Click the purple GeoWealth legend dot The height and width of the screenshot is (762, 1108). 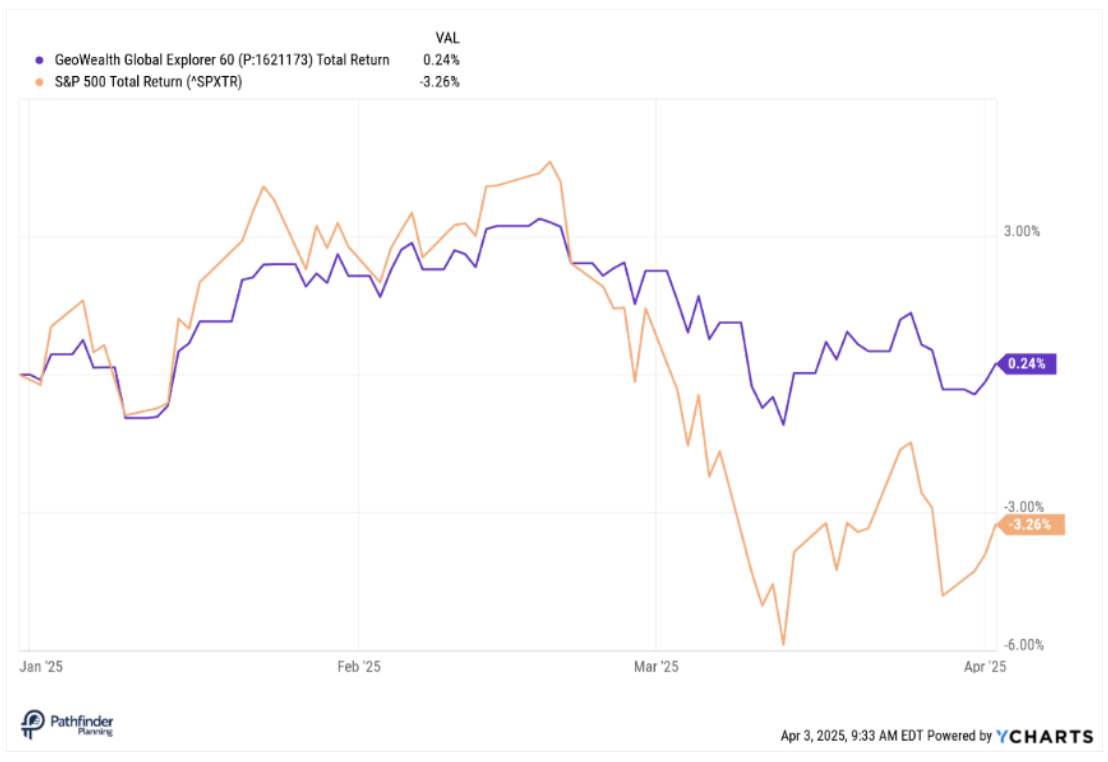[39, 60]
